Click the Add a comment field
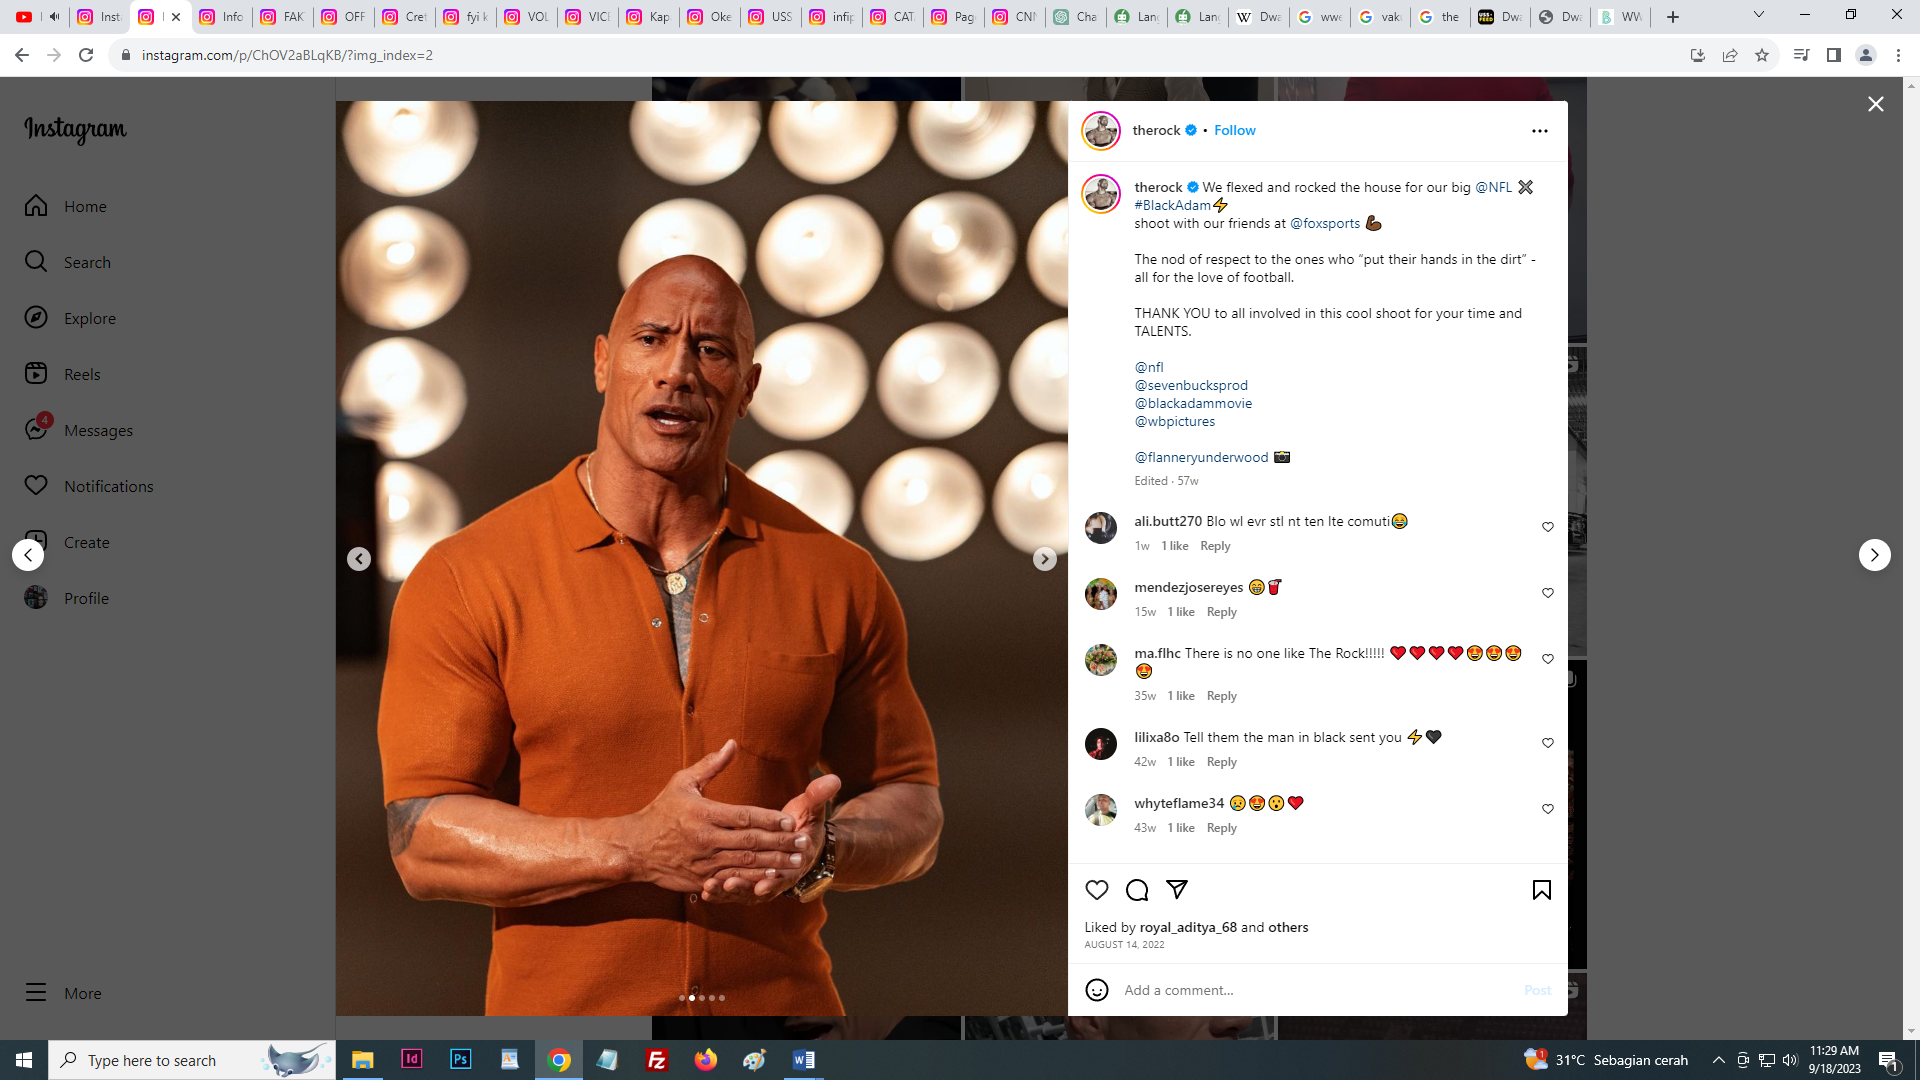This screenshot has width=1920, height=1080. point(1315,990)
